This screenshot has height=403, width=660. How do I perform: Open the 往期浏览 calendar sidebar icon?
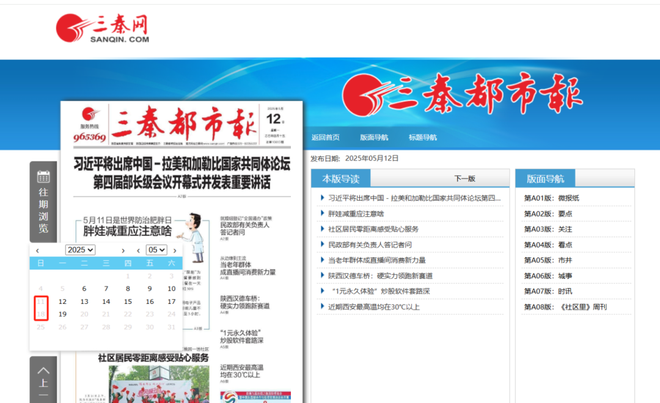tap(43, 176)
